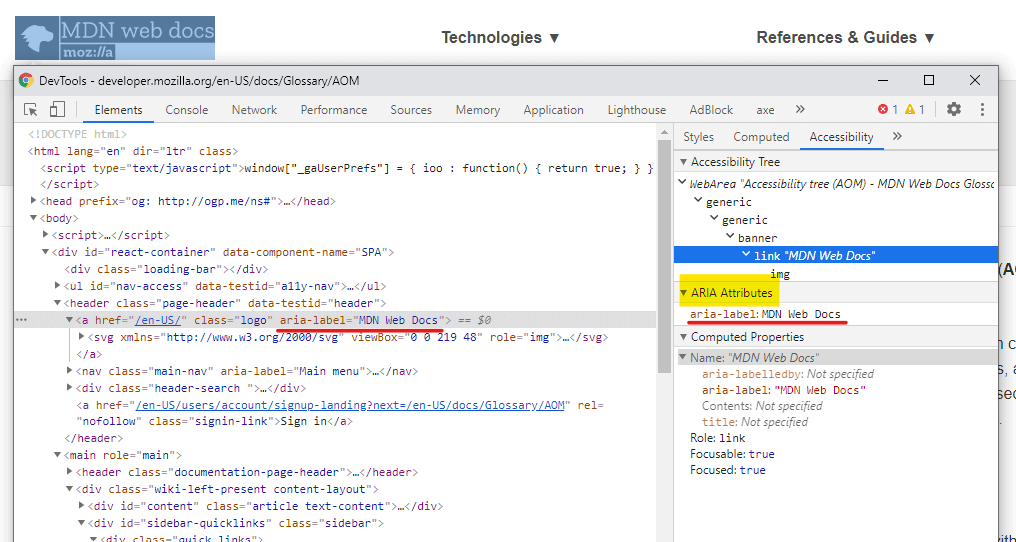
Task: Show more sidebar tabs chevron
Action: point(897,136)
